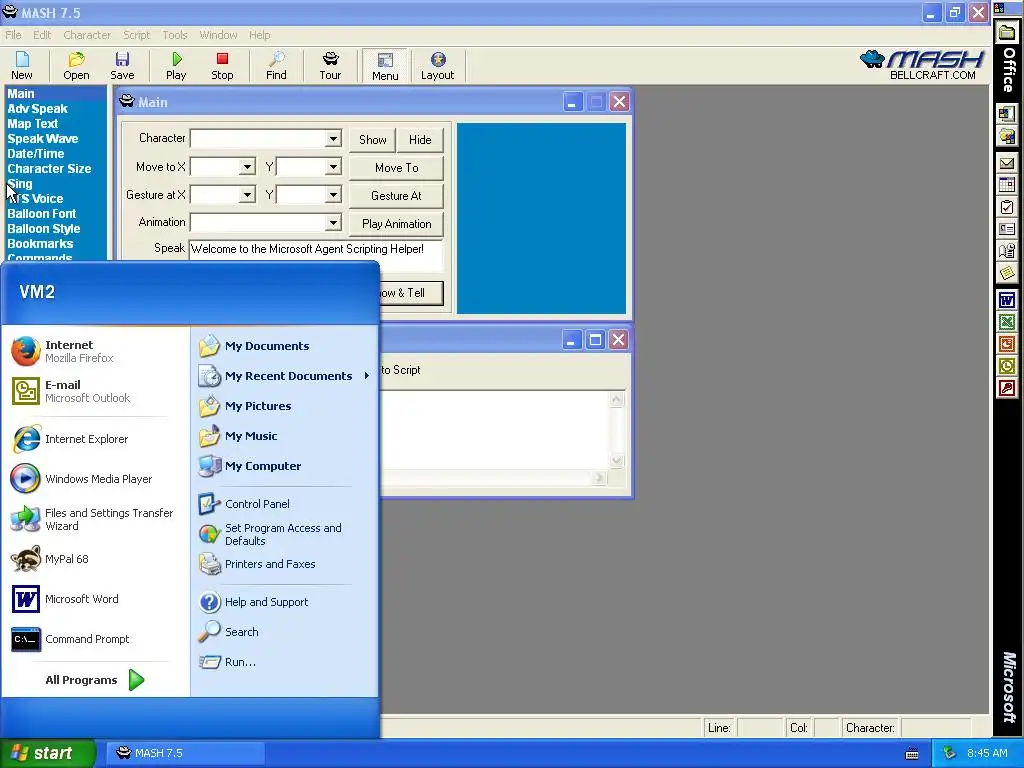Select Bookmarks in the sidebar

coord(40,244)
